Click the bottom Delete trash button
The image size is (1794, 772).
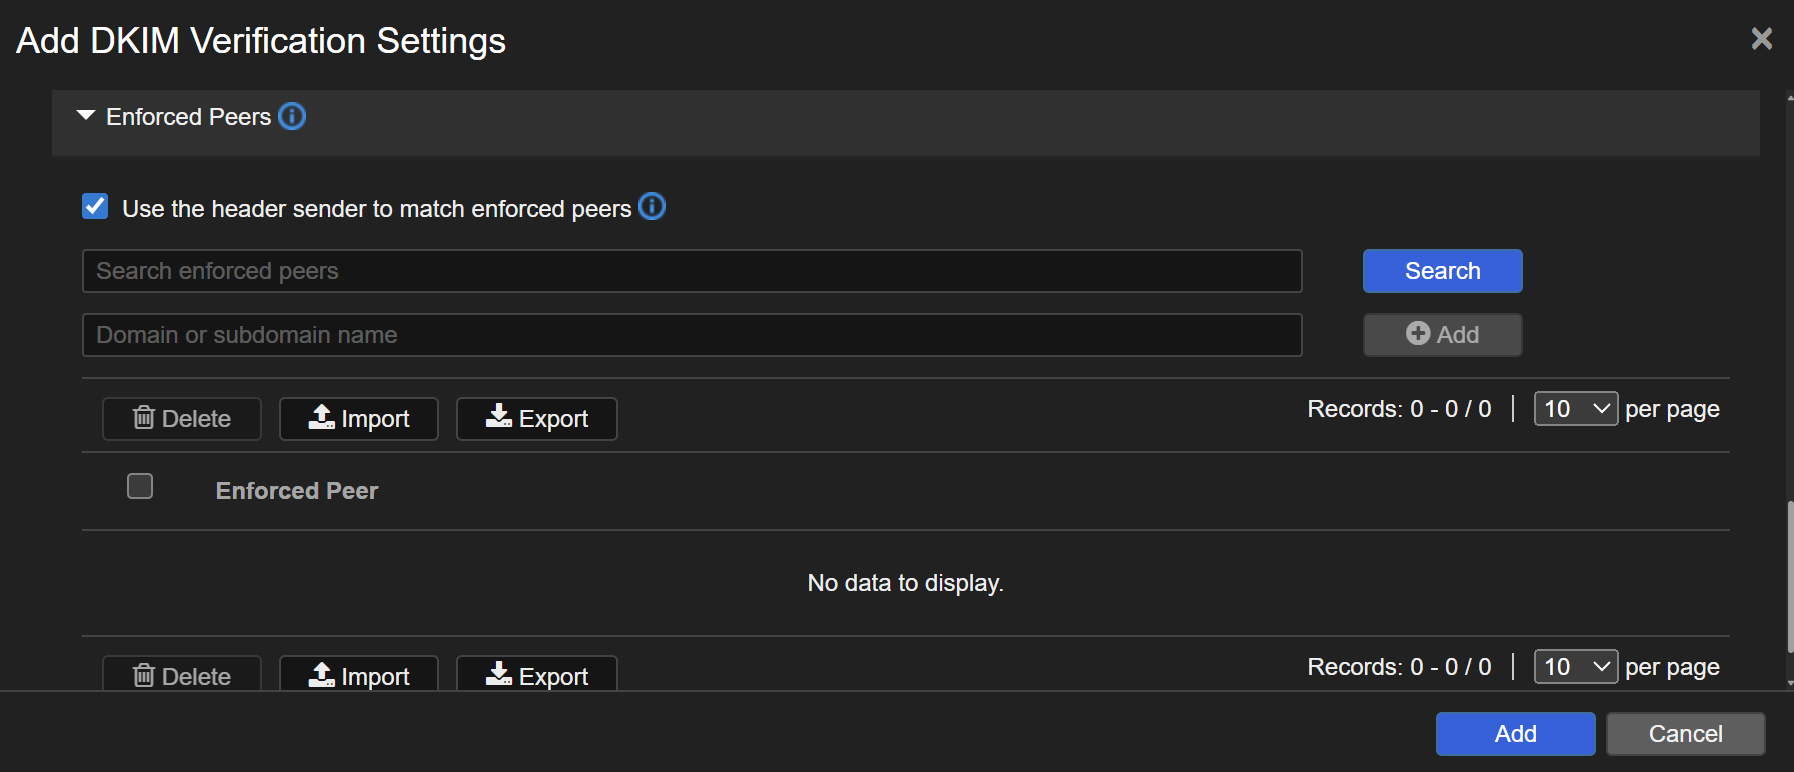182,675
